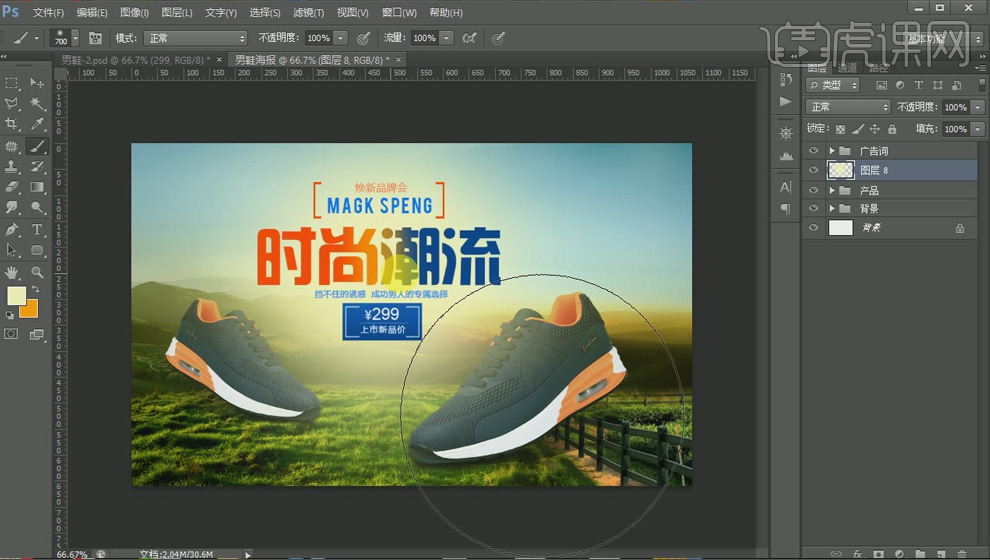The height and width of the screenshot is (560, 990).
Task: Expand the 广告词 group
Action: click(x=832, y=150)
